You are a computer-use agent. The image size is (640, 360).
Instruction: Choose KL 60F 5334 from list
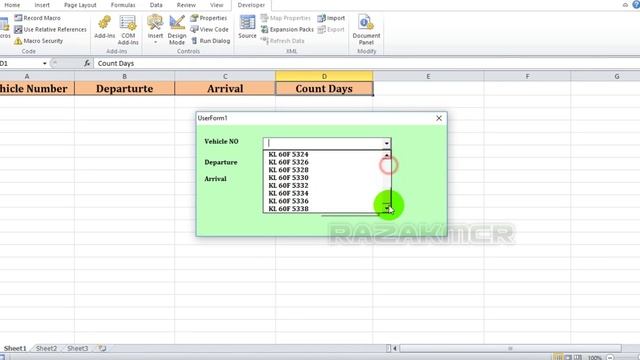288,193
